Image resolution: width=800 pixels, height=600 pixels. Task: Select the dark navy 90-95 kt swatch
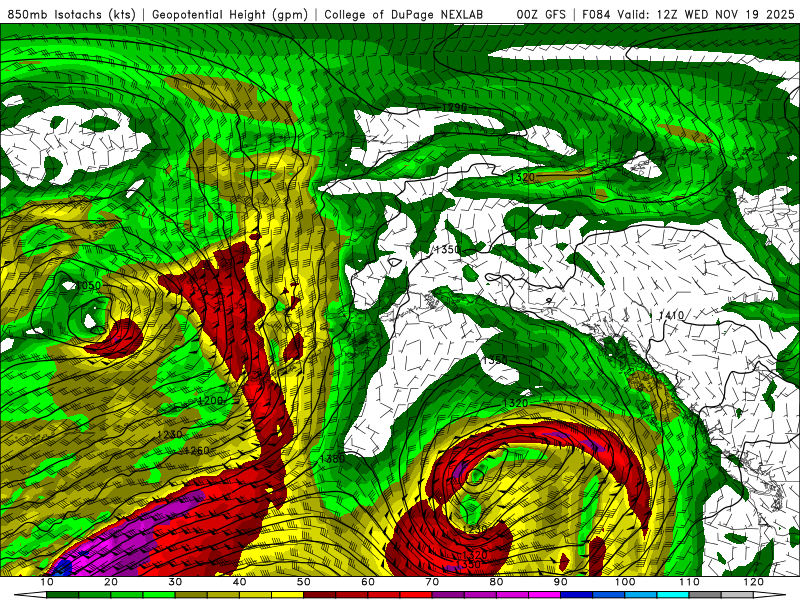coord(577,595)
